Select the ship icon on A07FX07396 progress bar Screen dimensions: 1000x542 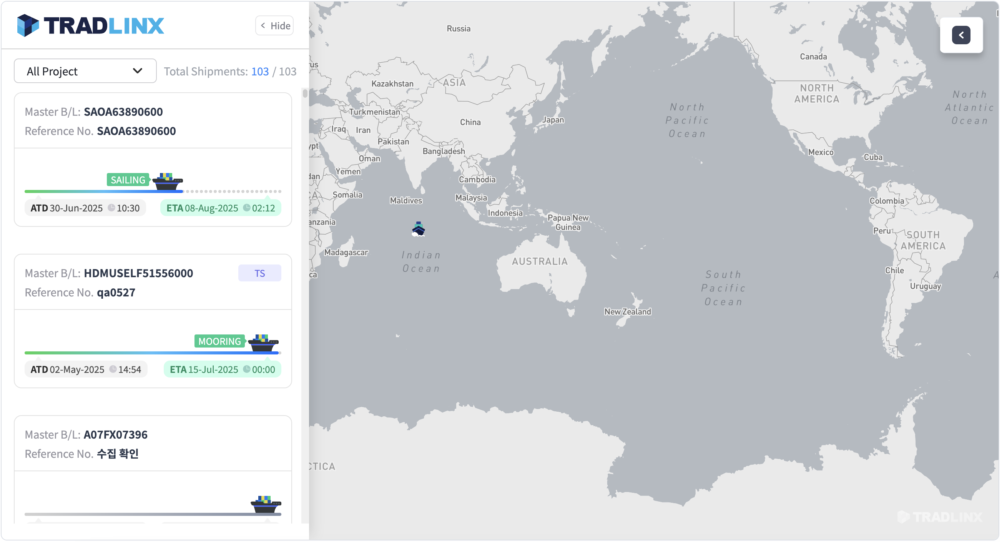pyautogui.click(x=266, y=504)
